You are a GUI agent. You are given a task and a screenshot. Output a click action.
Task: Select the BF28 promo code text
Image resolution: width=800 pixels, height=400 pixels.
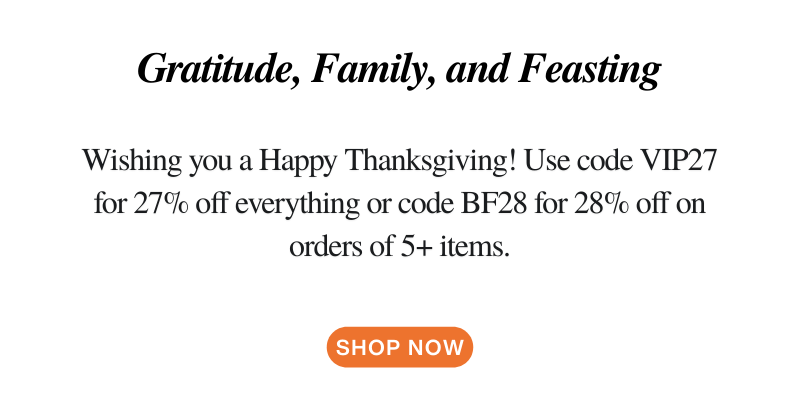(493, 204)
